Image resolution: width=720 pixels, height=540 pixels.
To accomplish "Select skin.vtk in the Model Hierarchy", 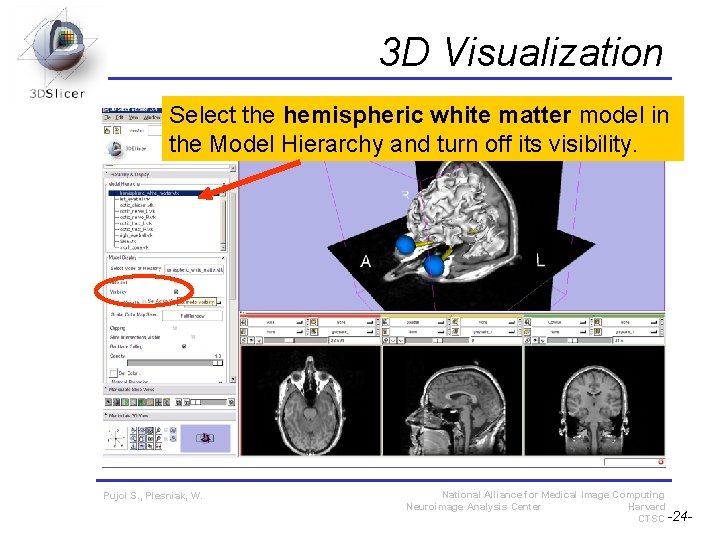I will [128, 241].
